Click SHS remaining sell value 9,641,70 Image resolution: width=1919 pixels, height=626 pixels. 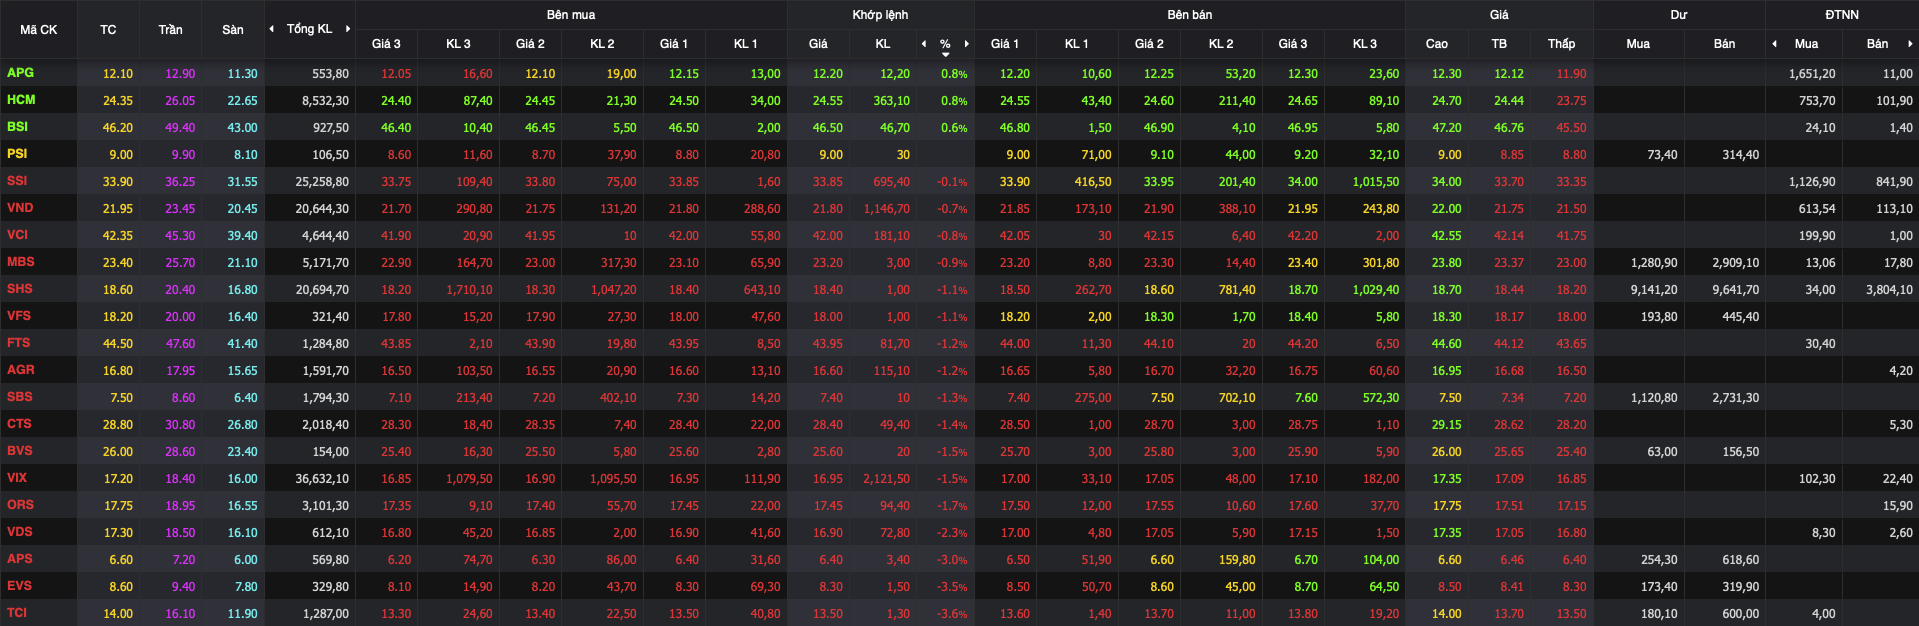[1735, 290]
